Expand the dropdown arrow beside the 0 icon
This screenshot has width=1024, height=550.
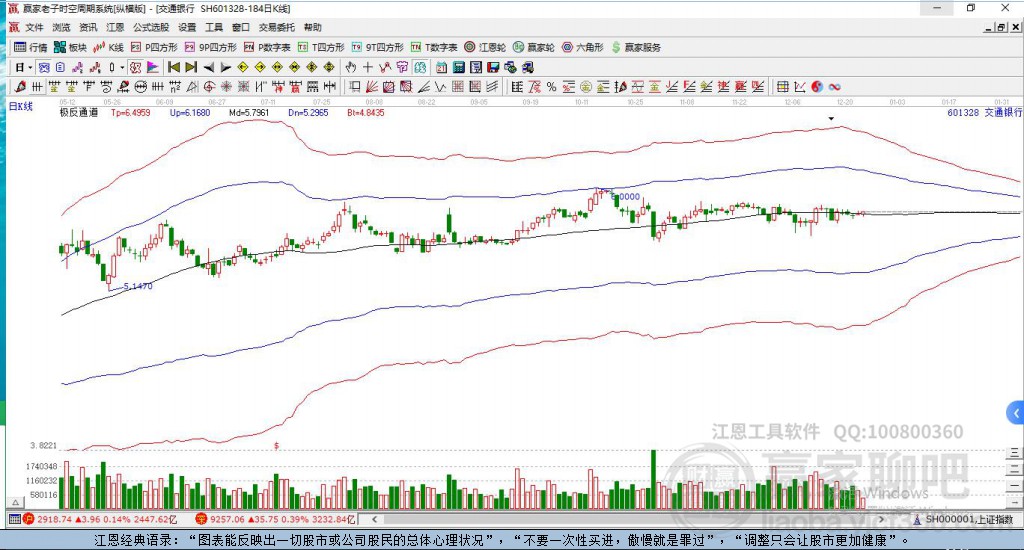(122, 67)
